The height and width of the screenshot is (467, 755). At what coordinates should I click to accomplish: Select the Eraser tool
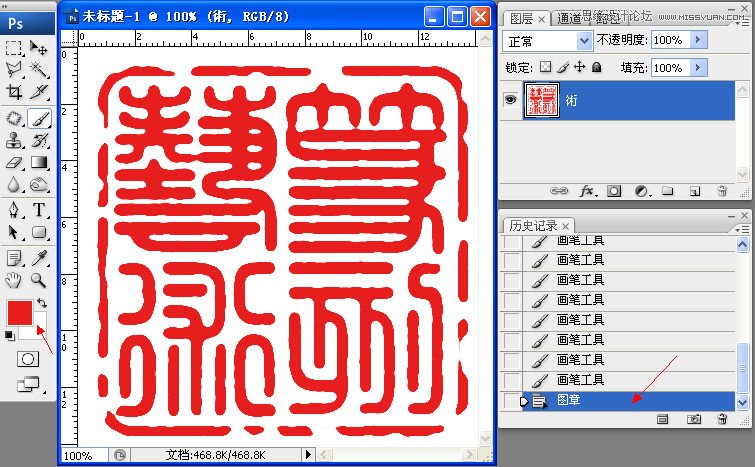[x=13, y=163]
